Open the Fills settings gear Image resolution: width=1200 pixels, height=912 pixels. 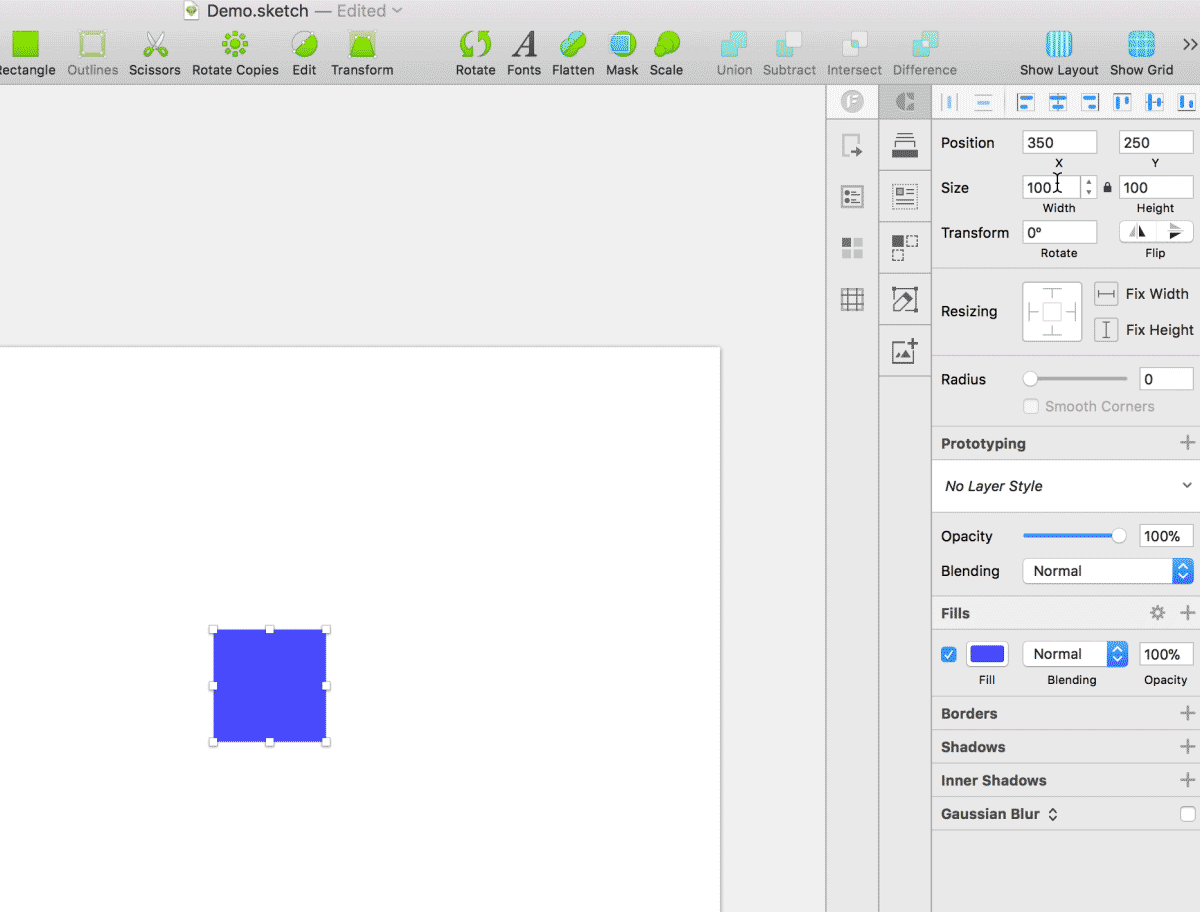click(1157, 613)
